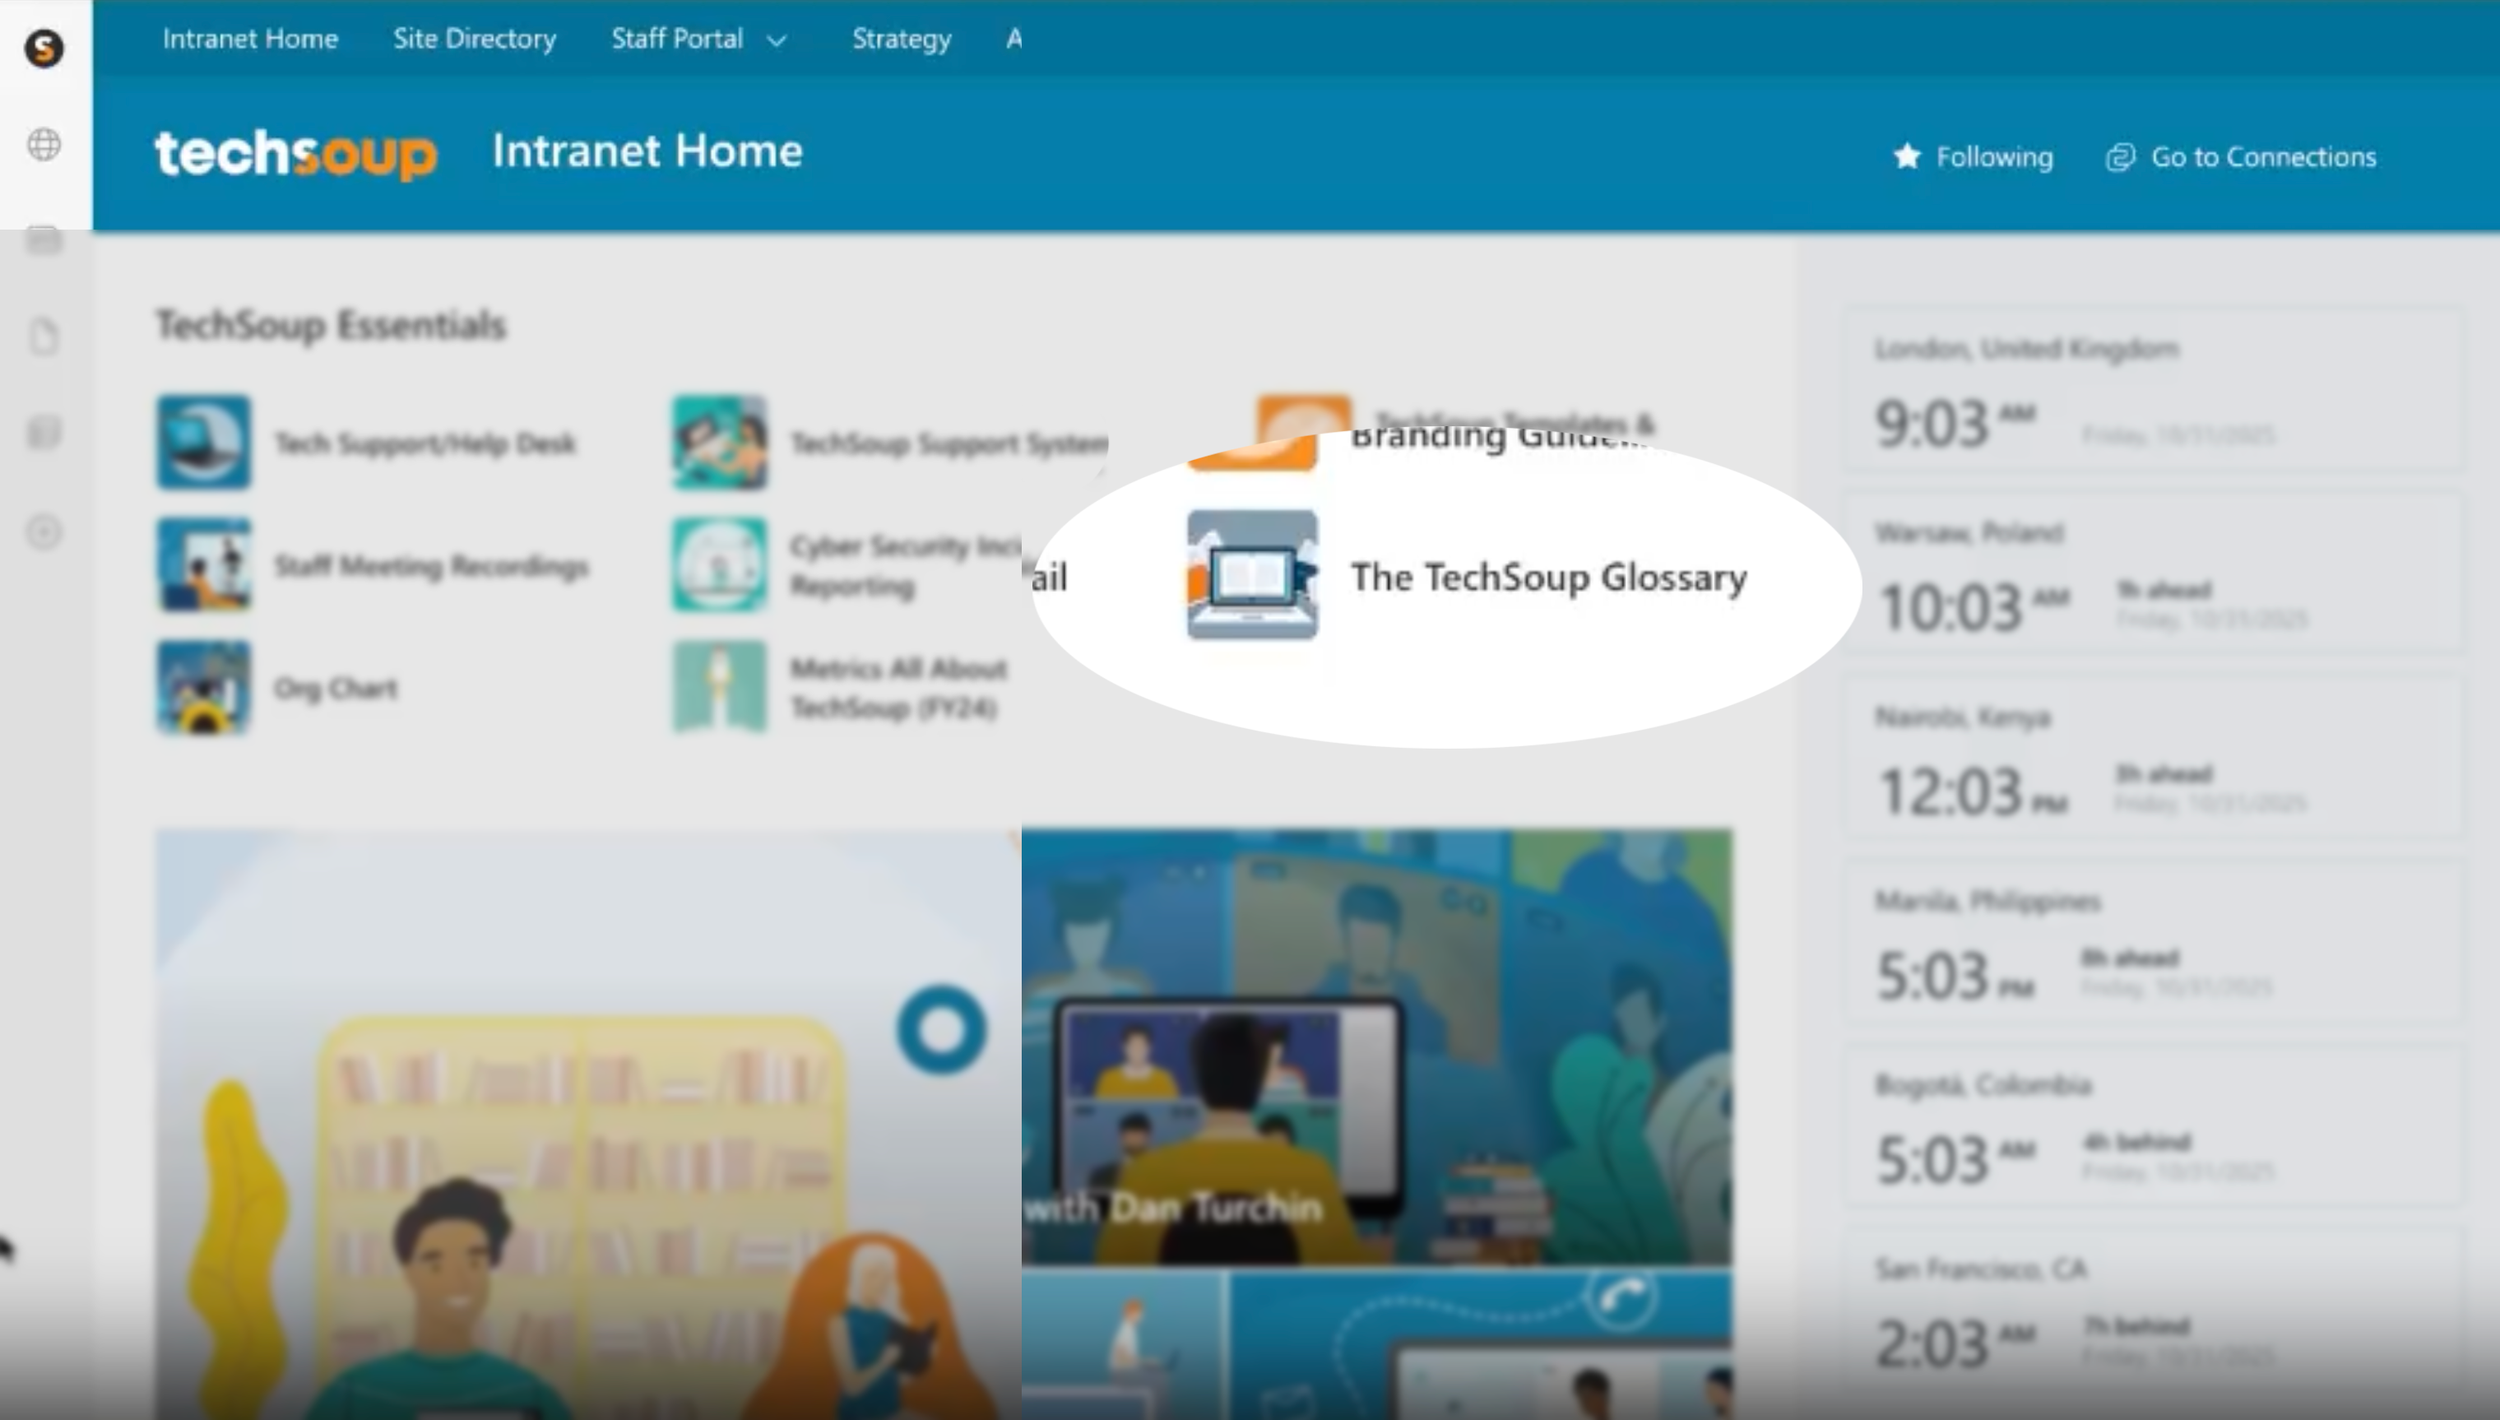Expand the Staff Portal dropdown chevron
Image resolution: width=2500 pixels, height=1420 pixels.
[776, 41]
